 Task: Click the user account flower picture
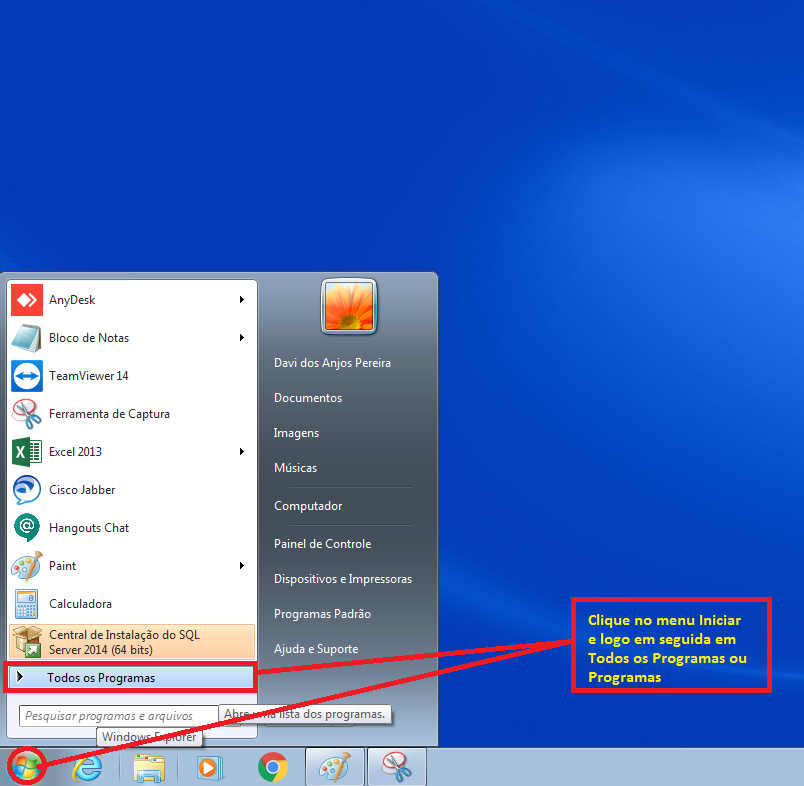click(349, 306)
